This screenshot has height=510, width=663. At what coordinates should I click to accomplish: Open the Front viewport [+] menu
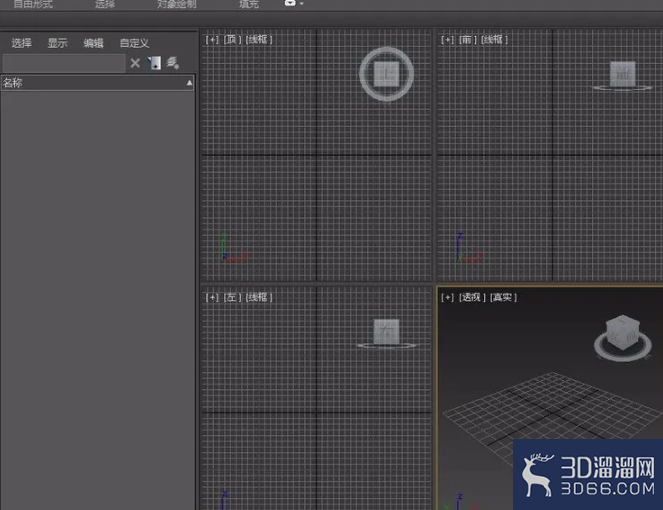coord(447,40)
